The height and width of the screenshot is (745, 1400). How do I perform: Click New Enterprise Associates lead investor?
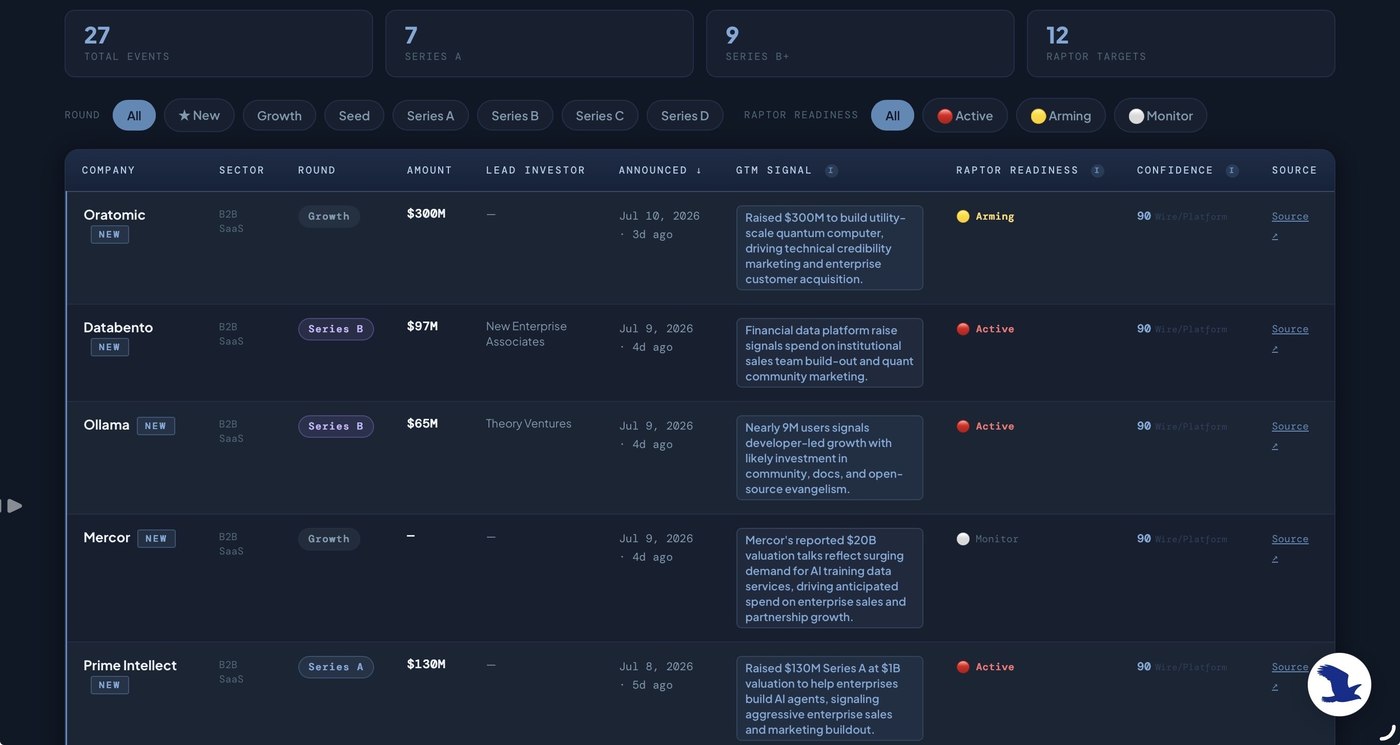(526, 334)
